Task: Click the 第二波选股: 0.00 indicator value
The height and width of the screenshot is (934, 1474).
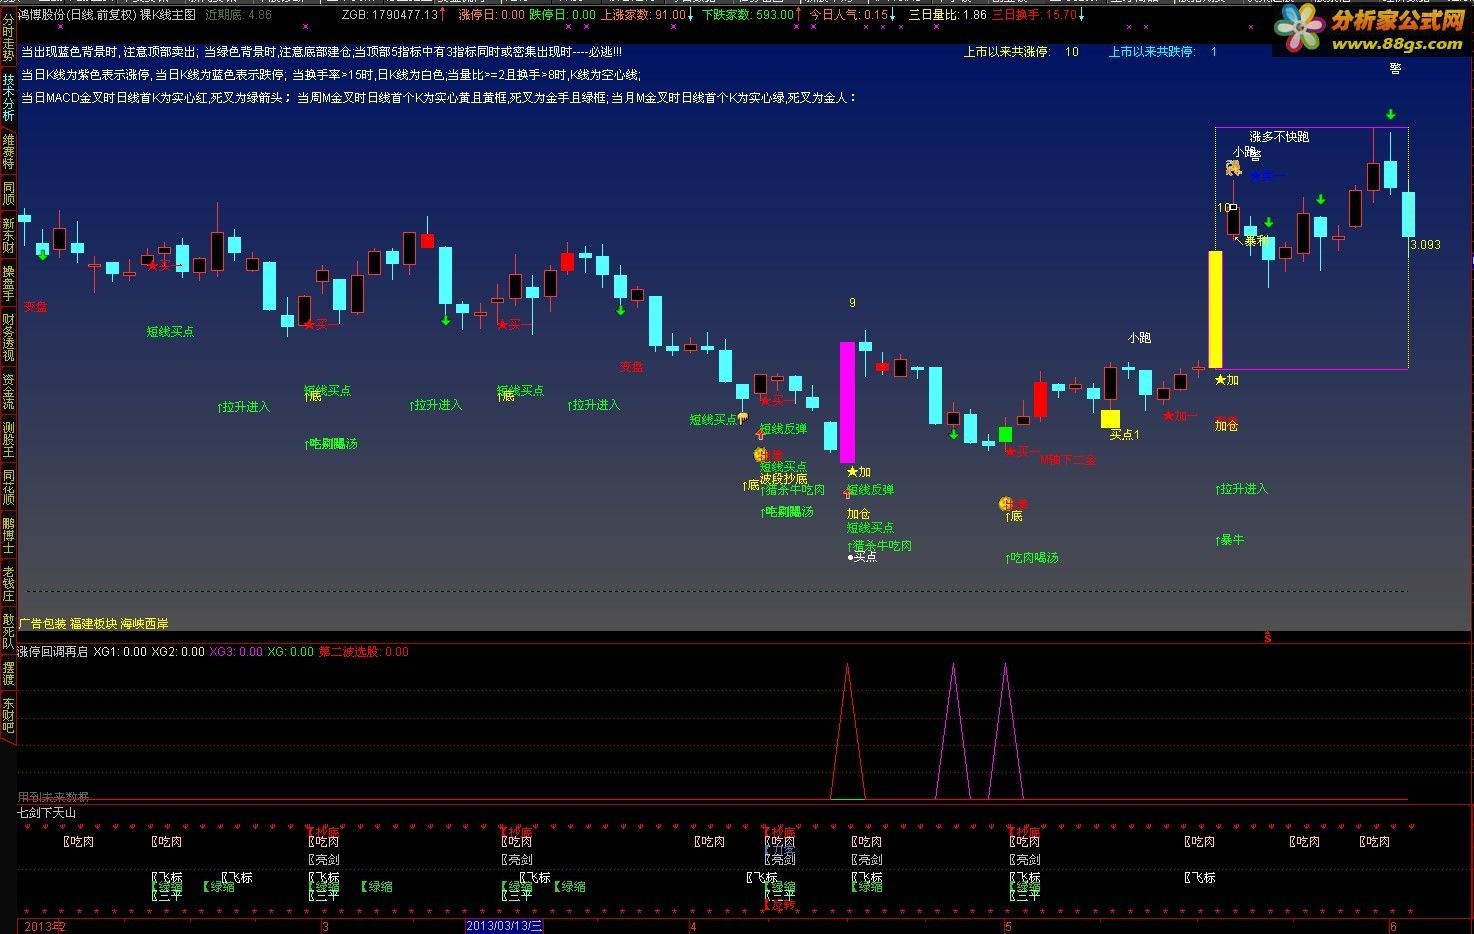Action: (x=364, y=652)
